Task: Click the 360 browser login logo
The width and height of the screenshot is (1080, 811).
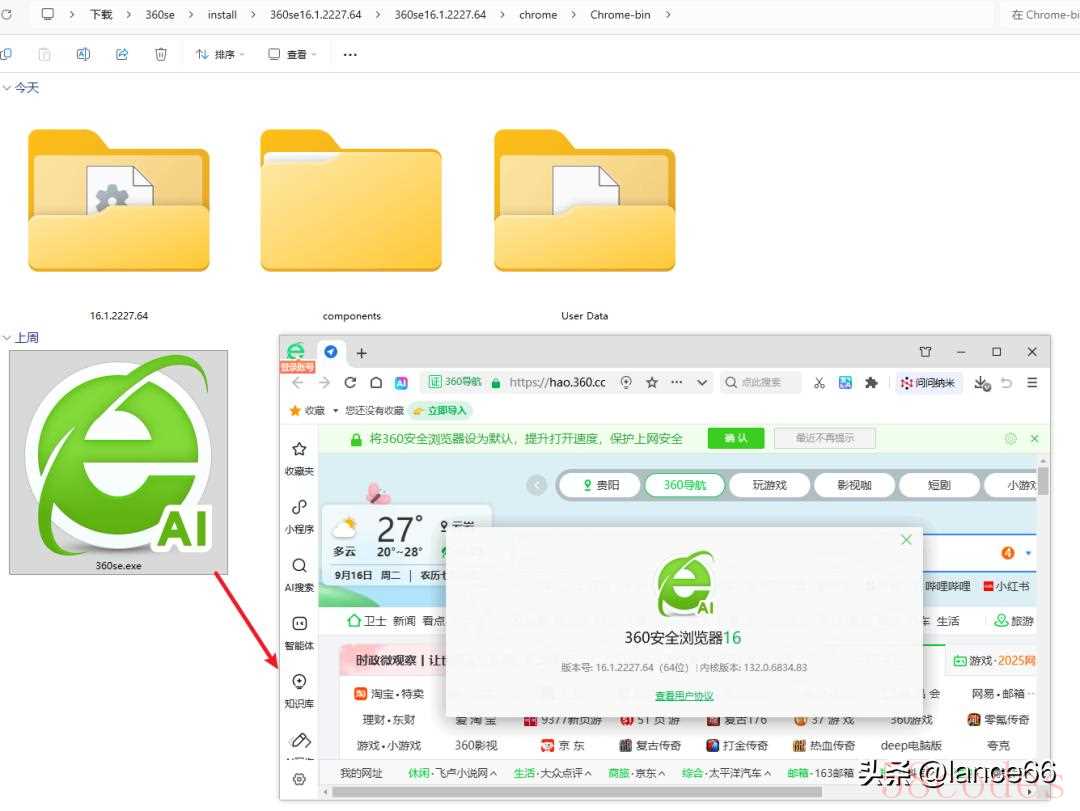Action: [x=297, y=357]
